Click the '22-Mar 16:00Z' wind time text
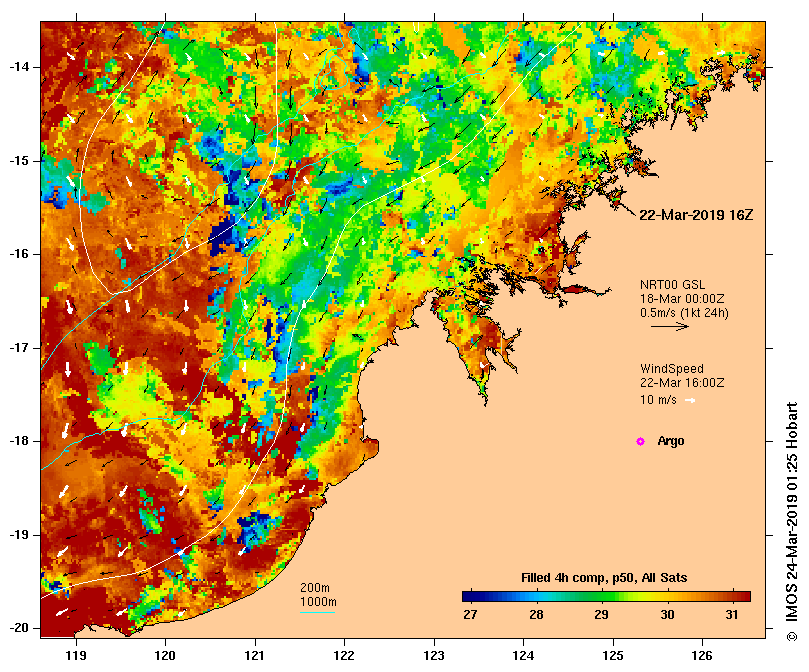The image size is (809, 672). (x=682, y=383)
